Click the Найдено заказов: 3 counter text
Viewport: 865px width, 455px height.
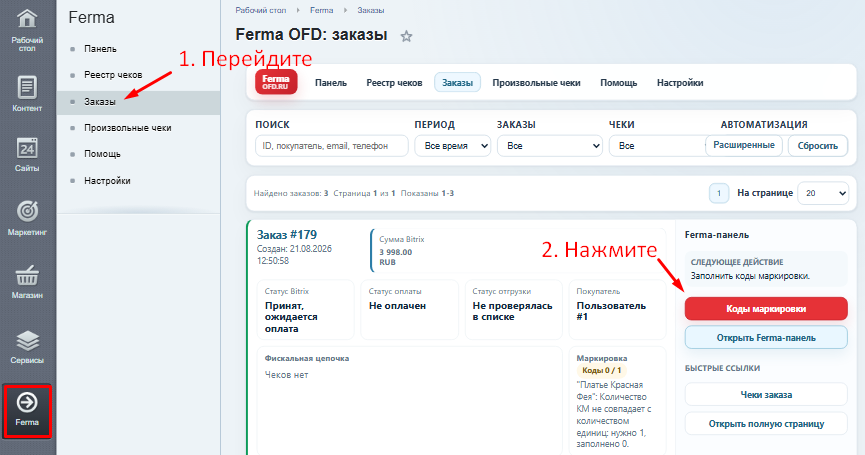(291, 194)
